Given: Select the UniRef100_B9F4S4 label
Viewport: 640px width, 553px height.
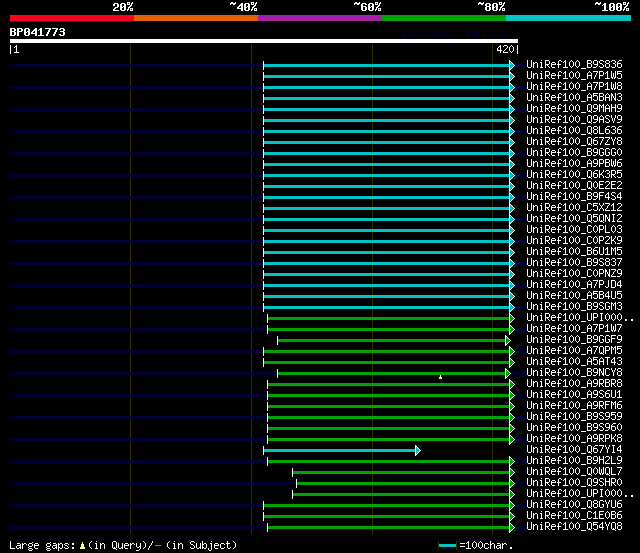Looking at the screenshot, I should 574,197.
